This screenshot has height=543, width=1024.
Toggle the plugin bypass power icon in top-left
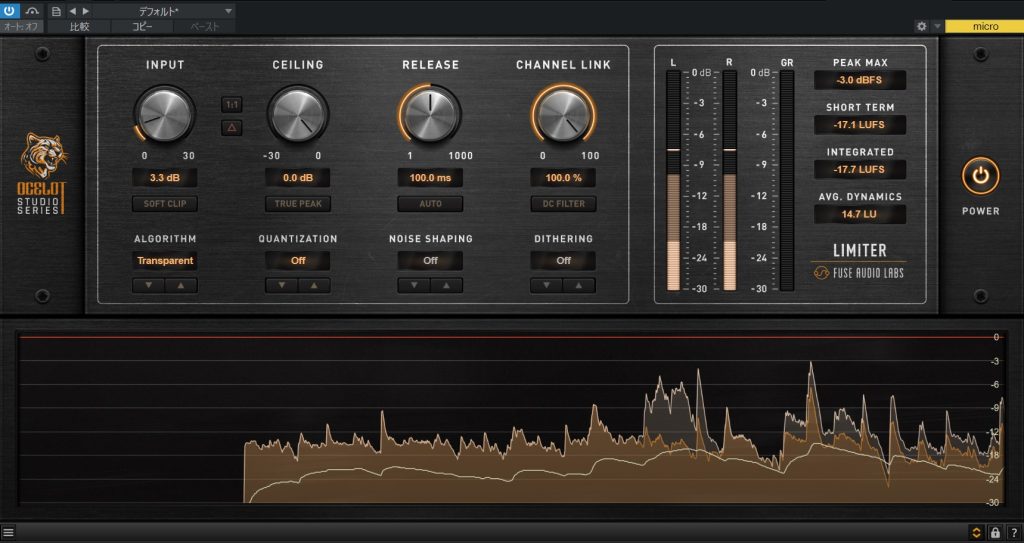(x=10, y=10)
